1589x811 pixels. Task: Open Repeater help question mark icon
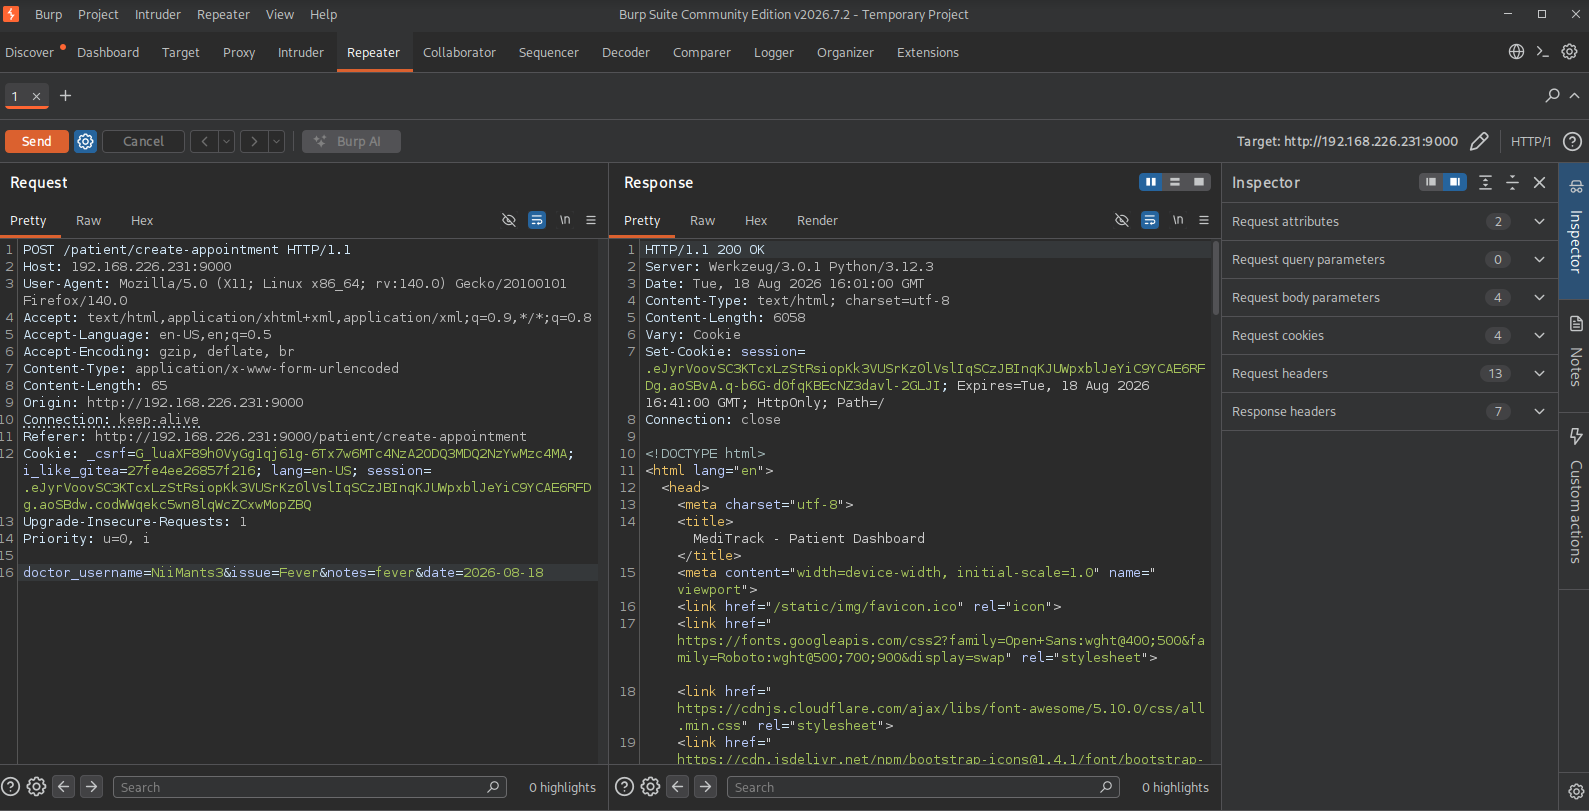(x=1572, y=141)
